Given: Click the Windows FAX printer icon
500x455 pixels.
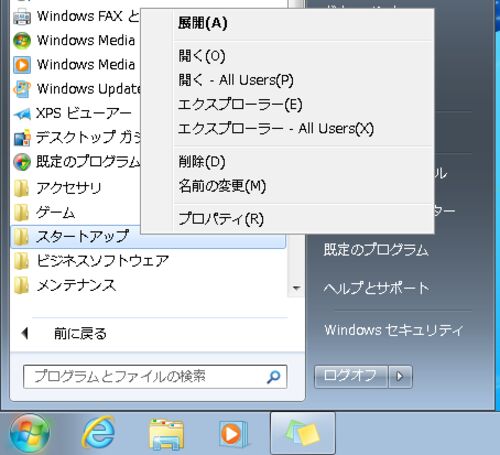Looking at the screenshot, I should (x=22, y=16).
